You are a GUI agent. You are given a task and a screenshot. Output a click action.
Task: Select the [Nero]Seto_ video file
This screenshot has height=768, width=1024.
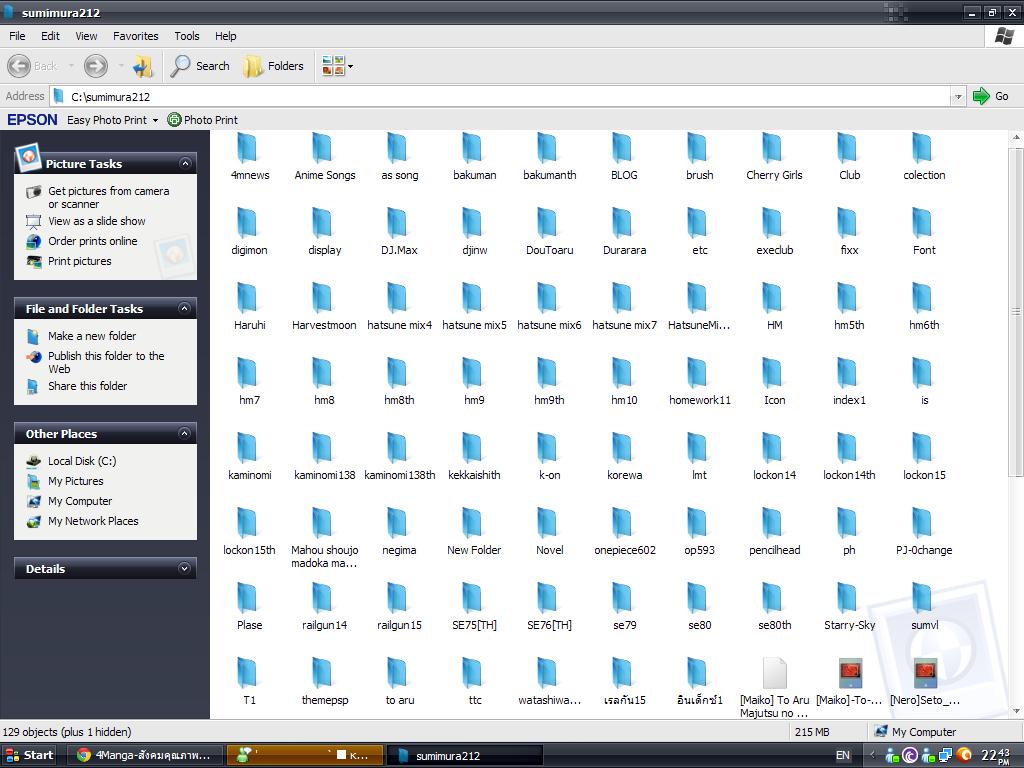click(x=925, y=682)
